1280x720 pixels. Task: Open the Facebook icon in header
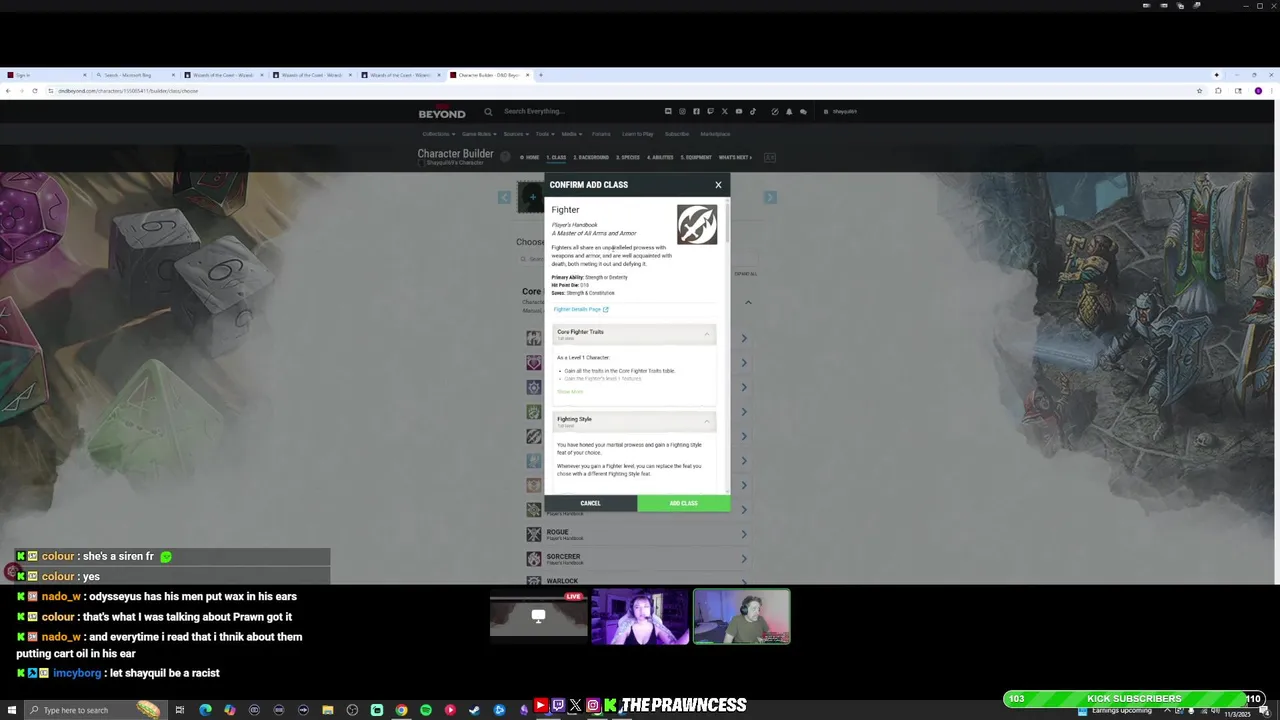696,112
